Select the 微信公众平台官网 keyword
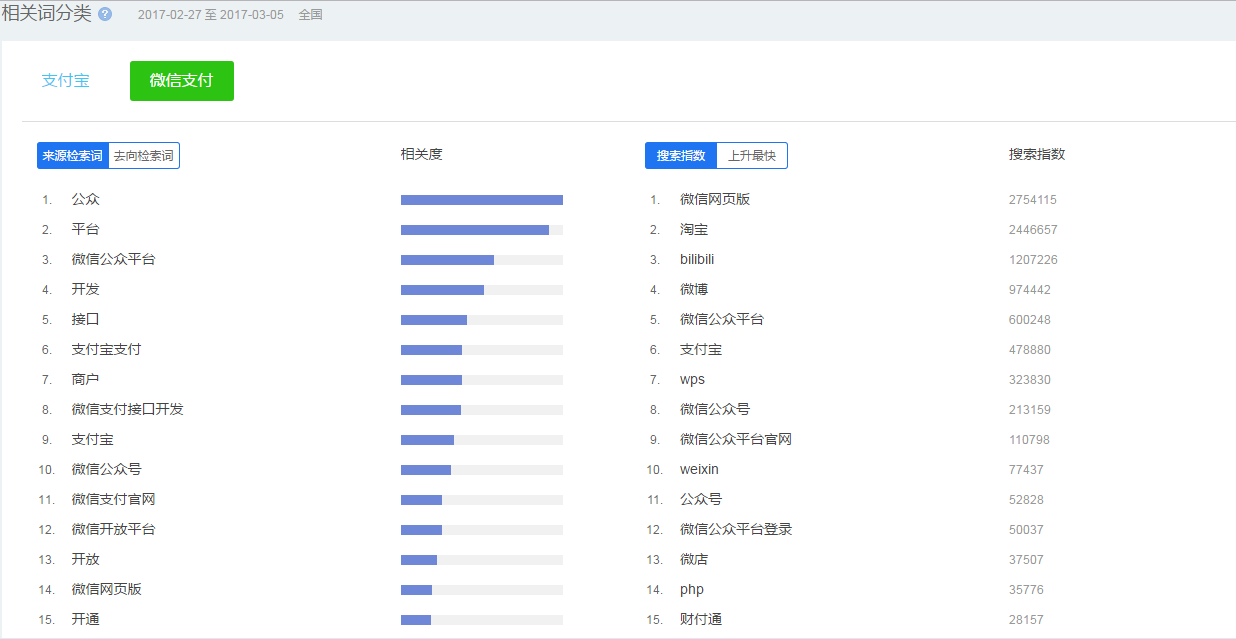The height and width of the screenshot is (639, 1236). pyautogui.click(x=736, y=440)
